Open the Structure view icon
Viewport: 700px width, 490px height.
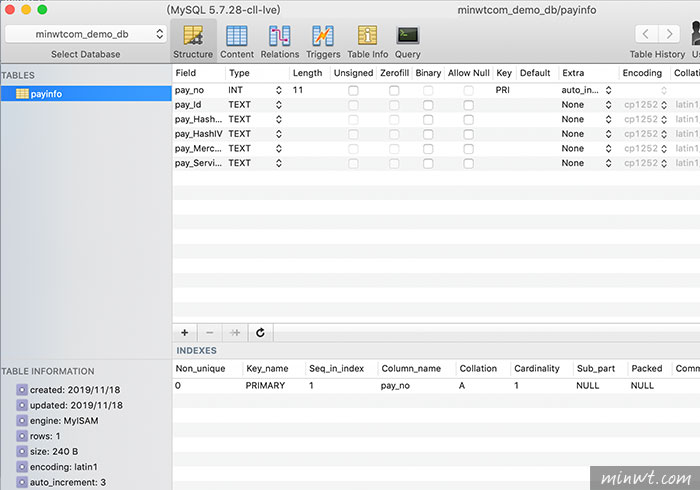pyautogui.click(x=193, y=36)
